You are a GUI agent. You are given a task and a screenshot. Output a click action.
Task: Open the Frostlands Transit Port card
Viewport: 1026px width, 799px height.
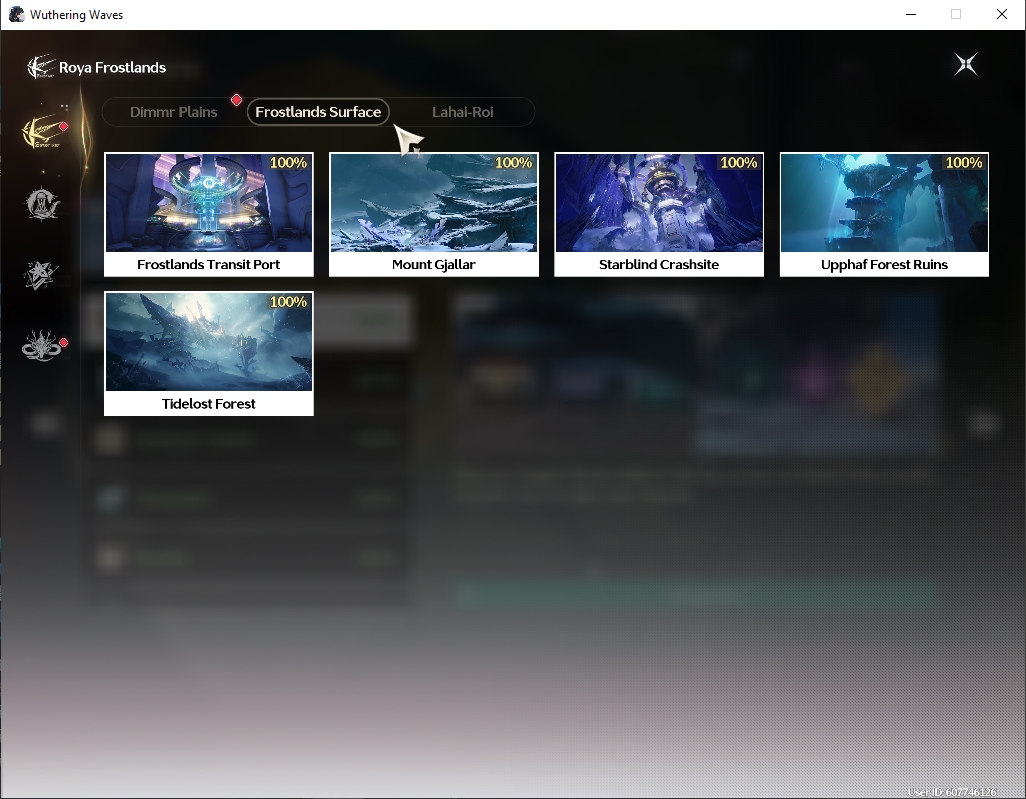click(x=209, y=215)
